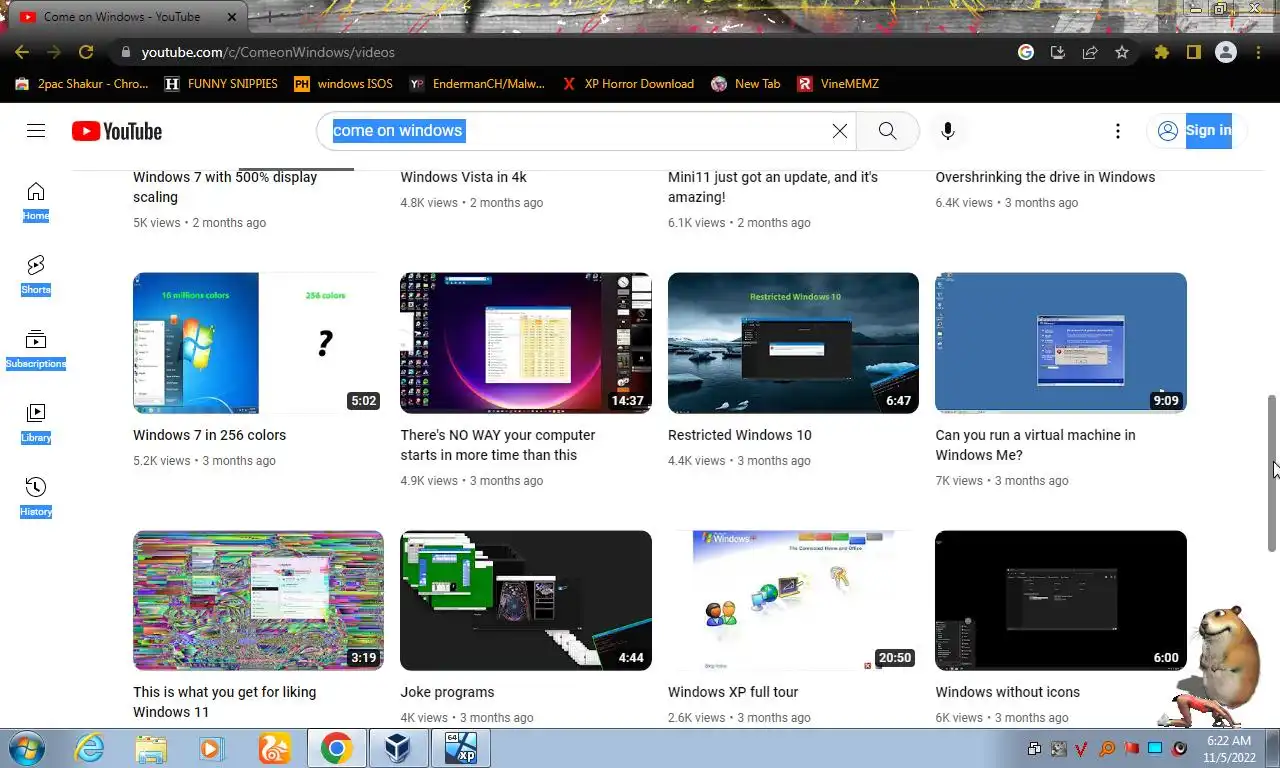The height and width of the screenshot is (768, 1280).
Task: Clear the search box with the X
Action: [x=840, y=131]
